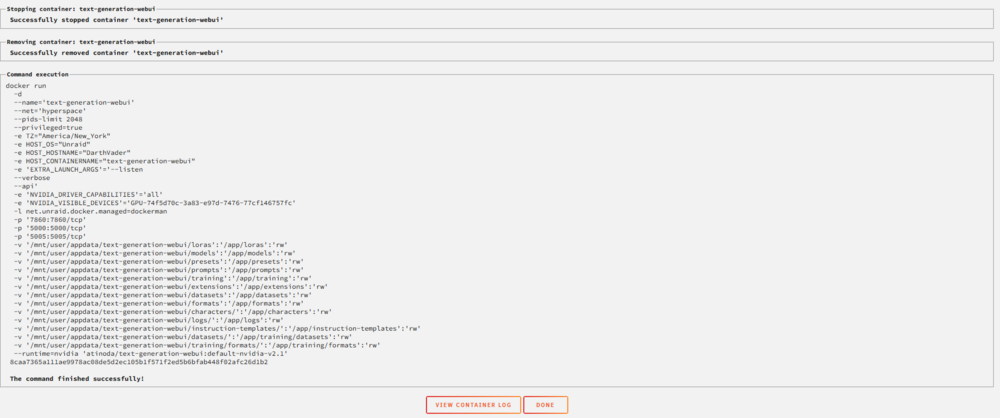Select the '5000:5000/tcp' port line
Image resolution: width=1000 pixels, height=418 pixels.
(x=50, y=227)
